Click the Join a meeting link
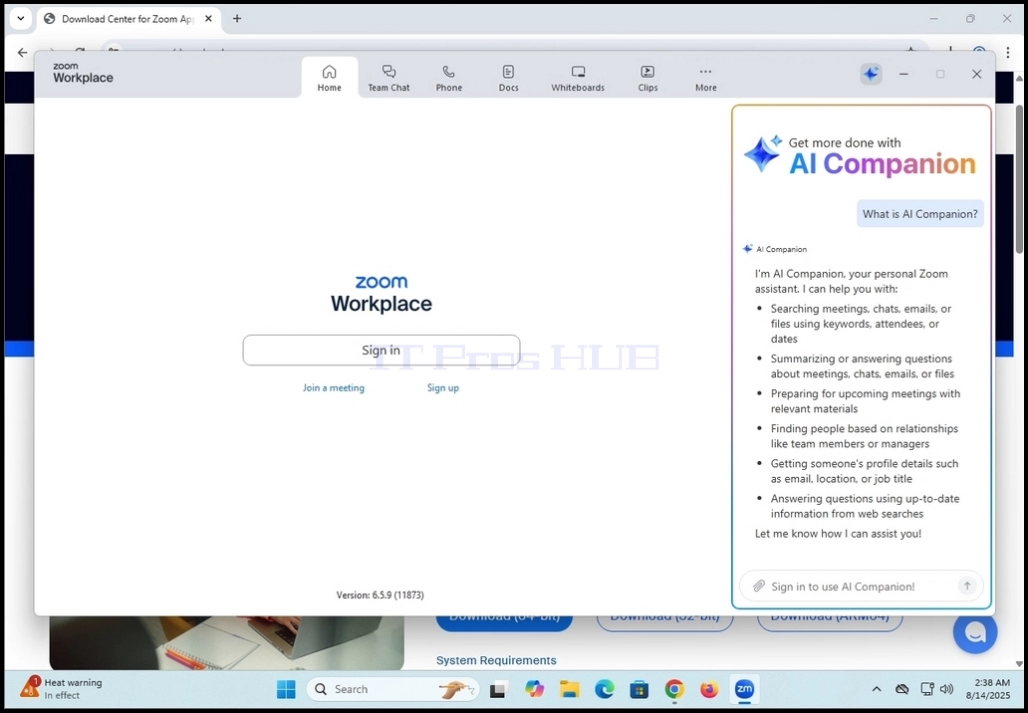The height and width of the screenshot is (713, 1028). (333, 388)
